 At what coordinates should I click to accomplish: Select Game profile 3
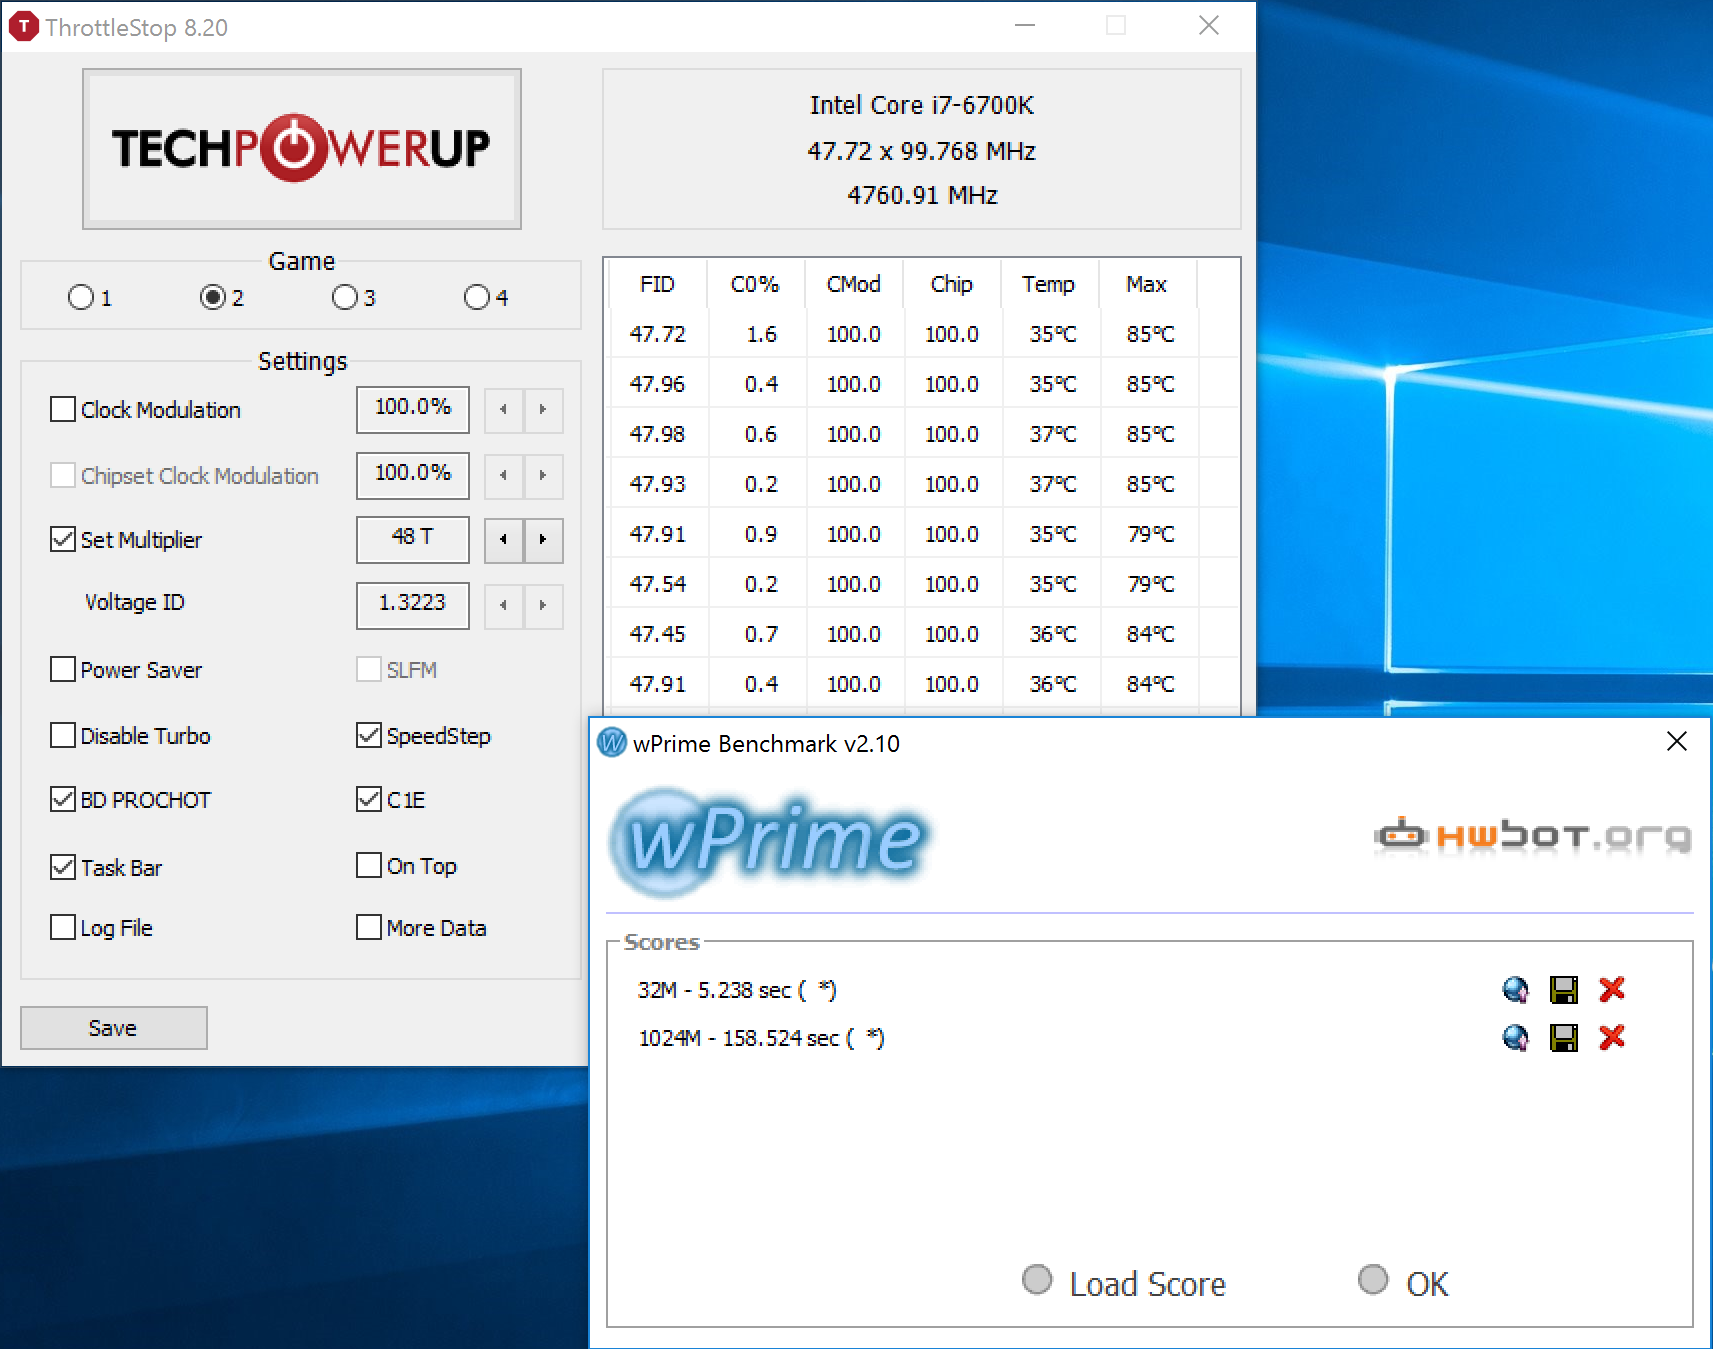tap(345, 297)
